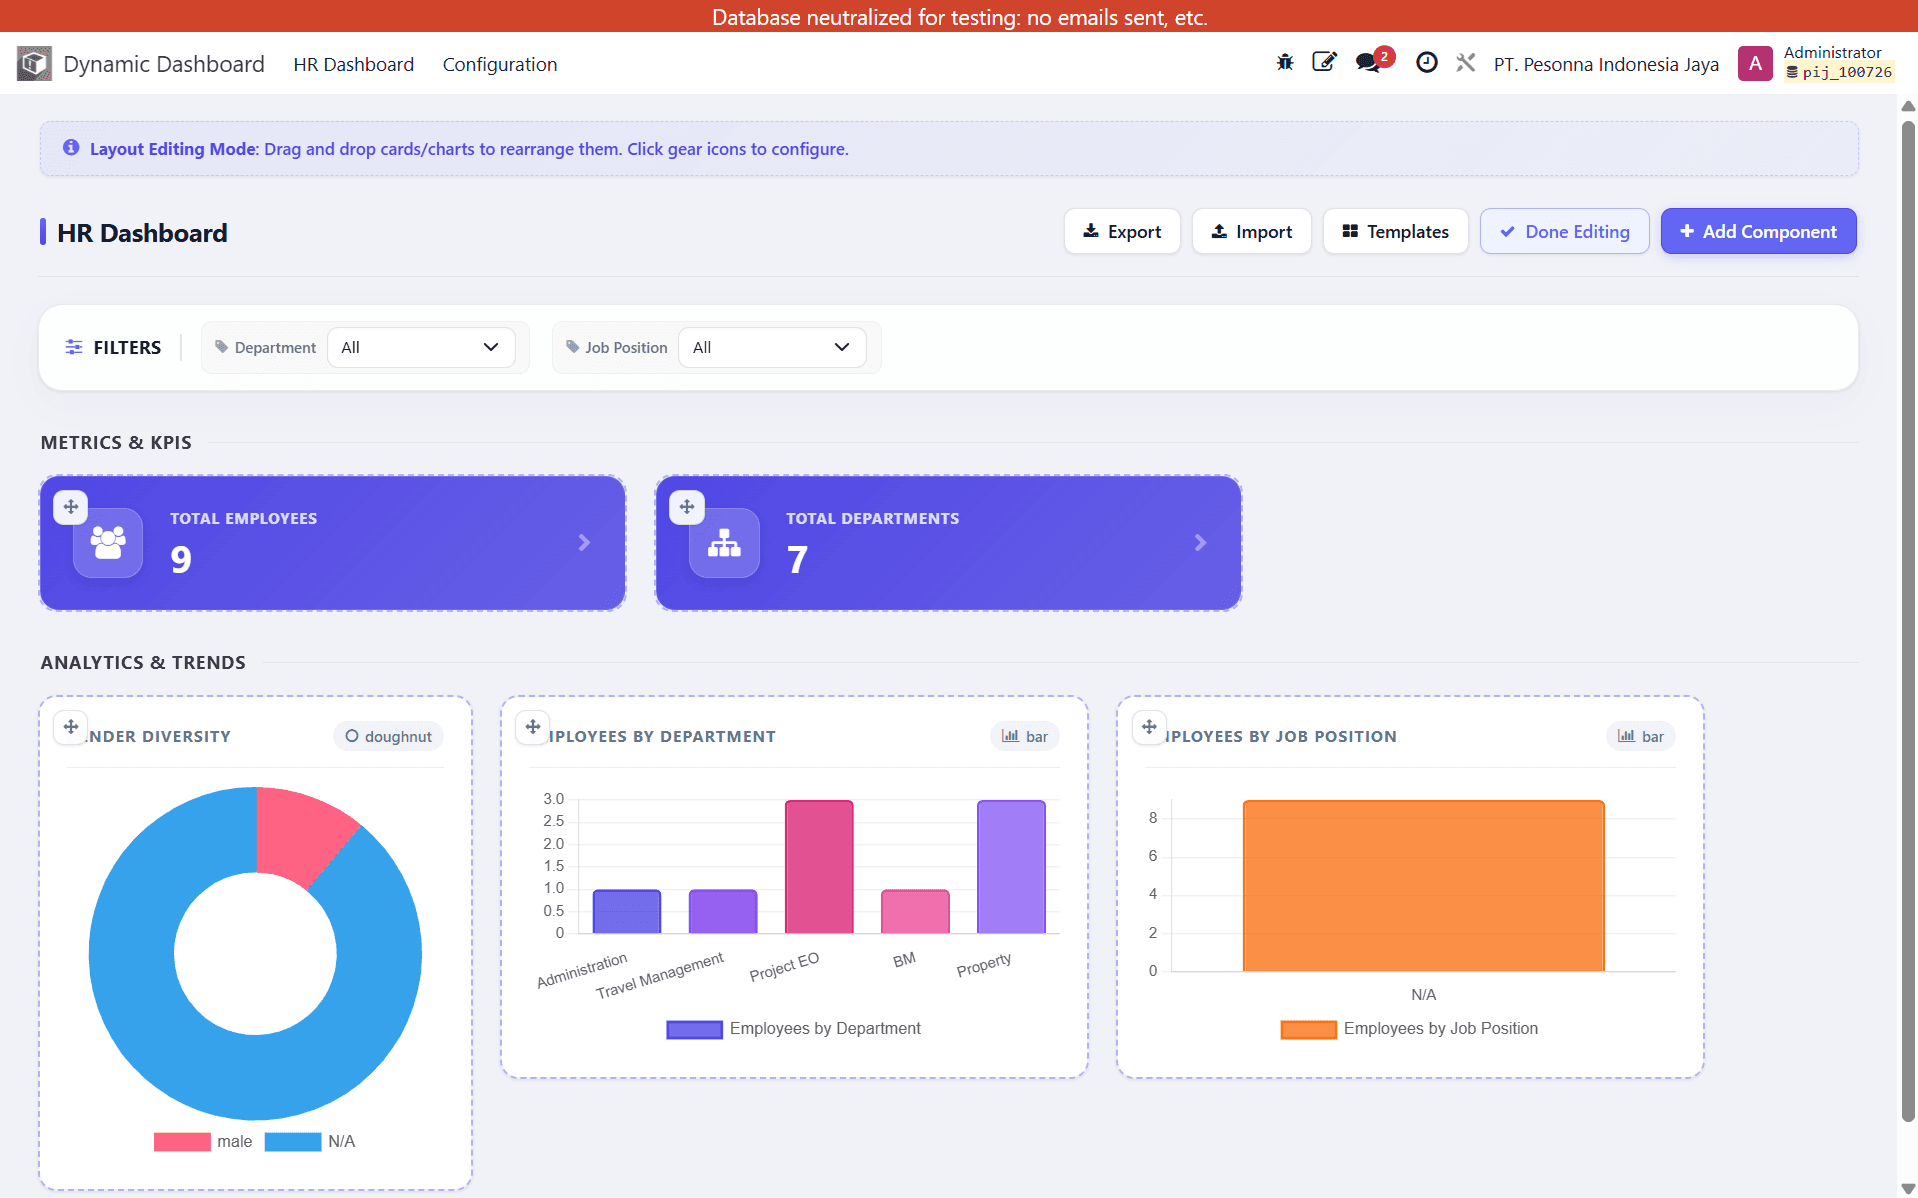This screenshot has width=1918, height=1198.
Task: Grab the move handle on Total Departments card
Action: [687, 507]
